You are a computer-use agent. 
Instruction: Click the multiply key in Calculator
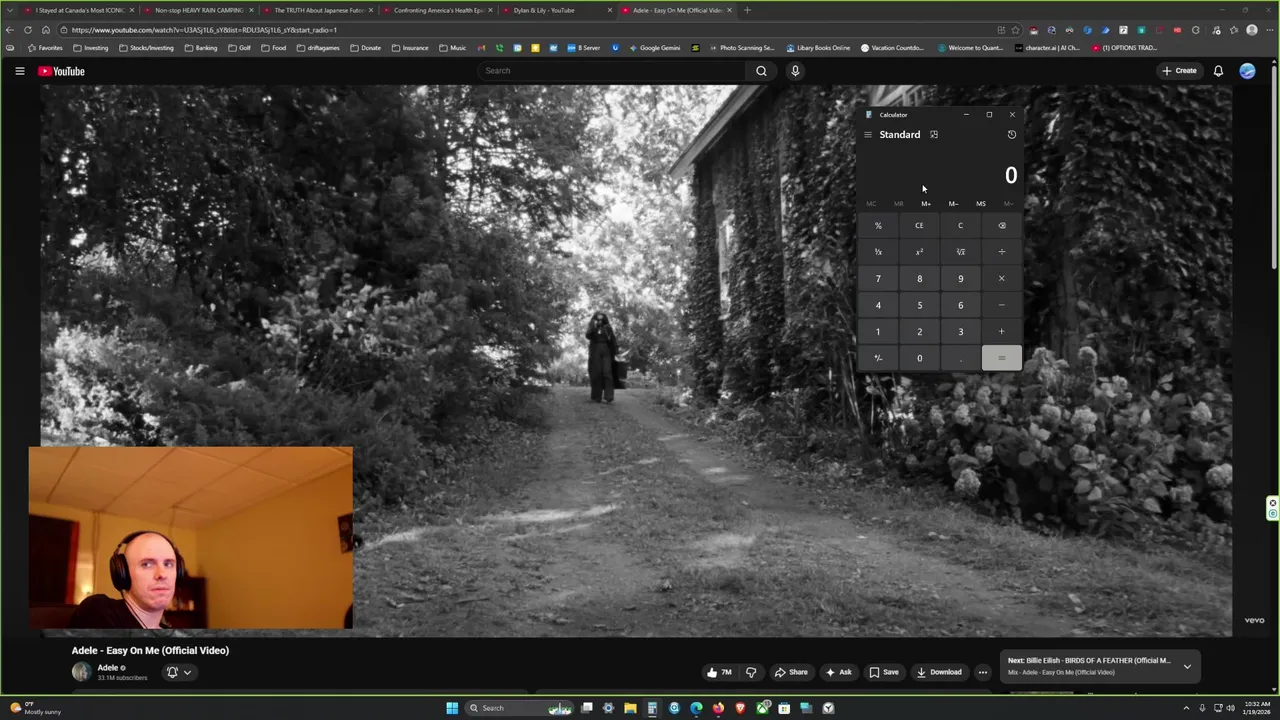pyautogui.click(x=1001, y=278)
